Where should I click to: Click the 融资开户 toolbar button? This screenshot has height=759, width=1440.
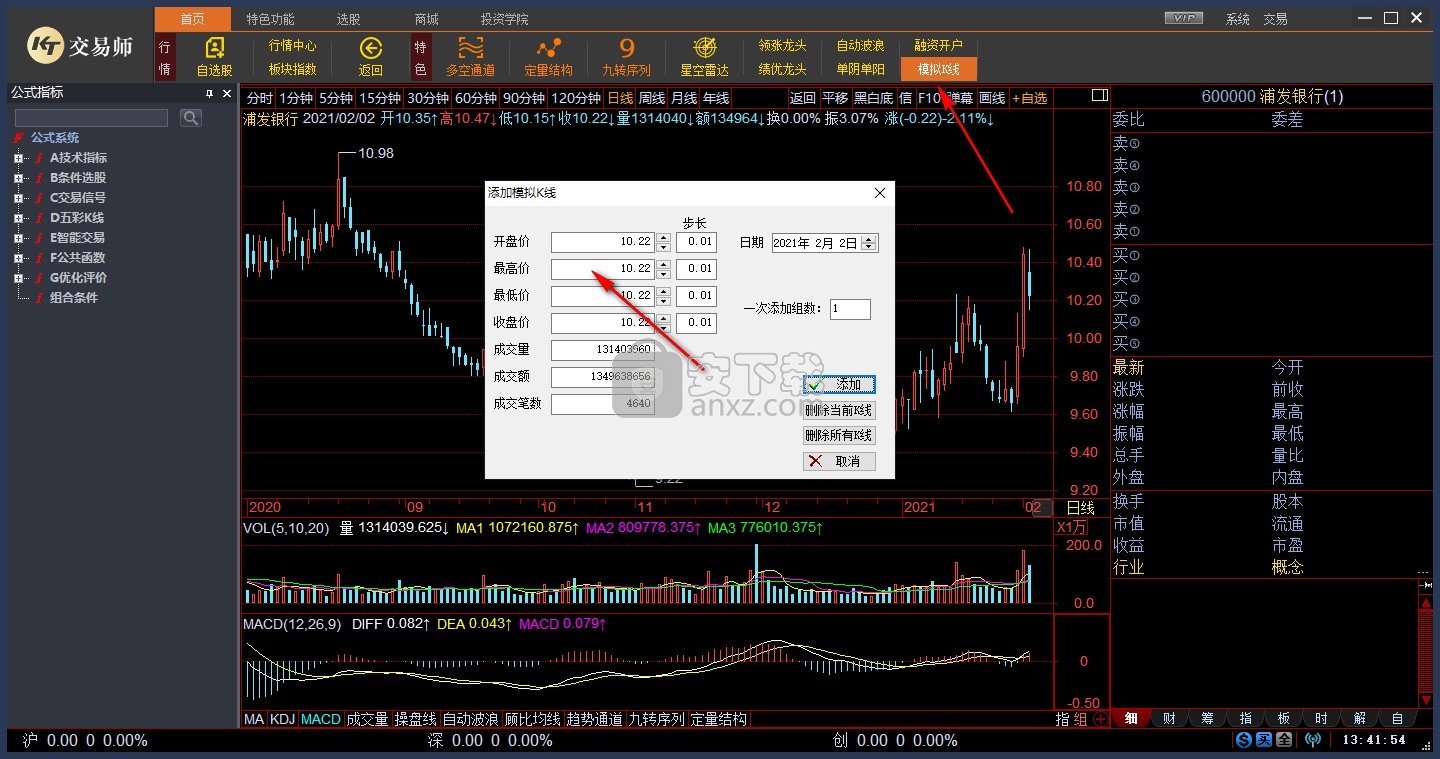coord(939,46)
